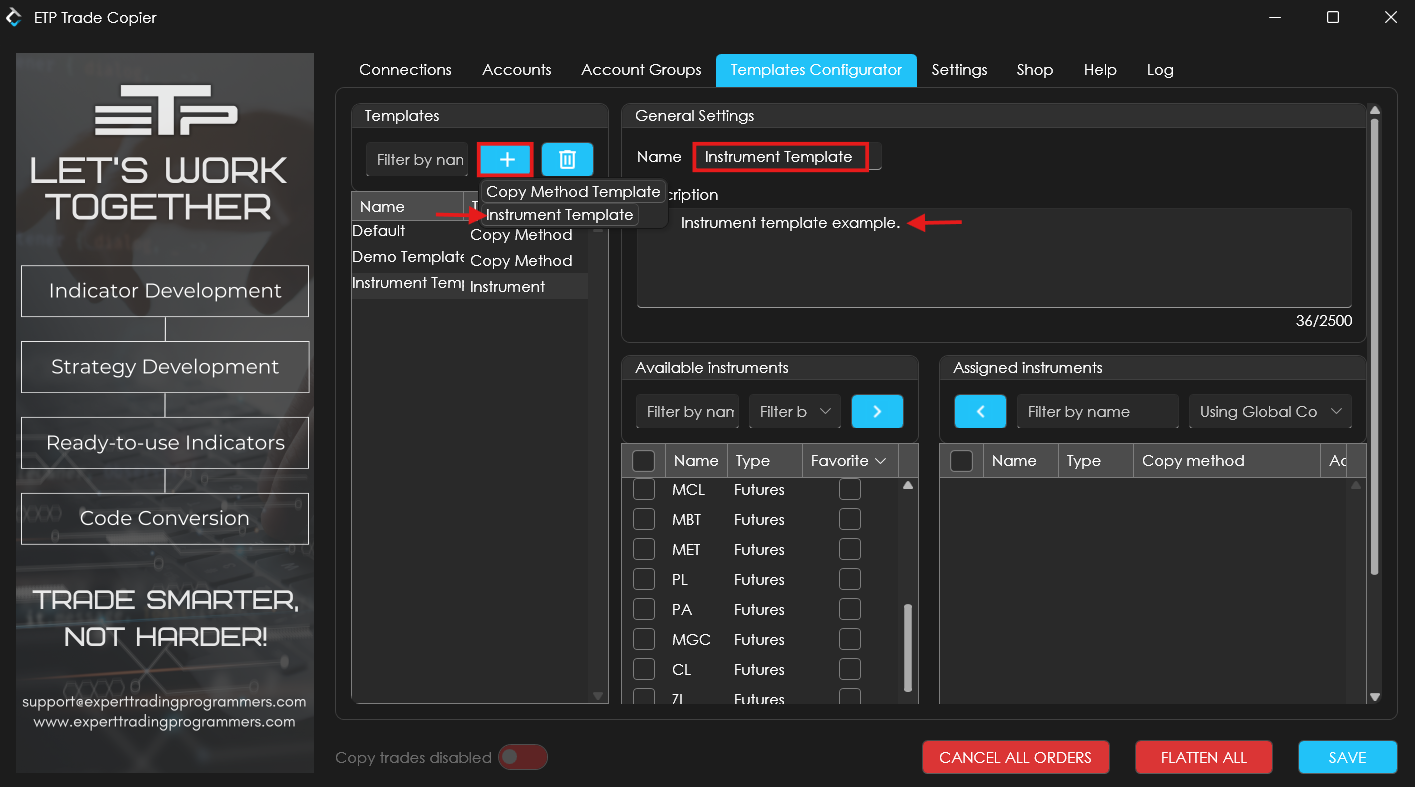Click the trash delete template button
This screenshot has width=1415, height=787.
[567, 159]
